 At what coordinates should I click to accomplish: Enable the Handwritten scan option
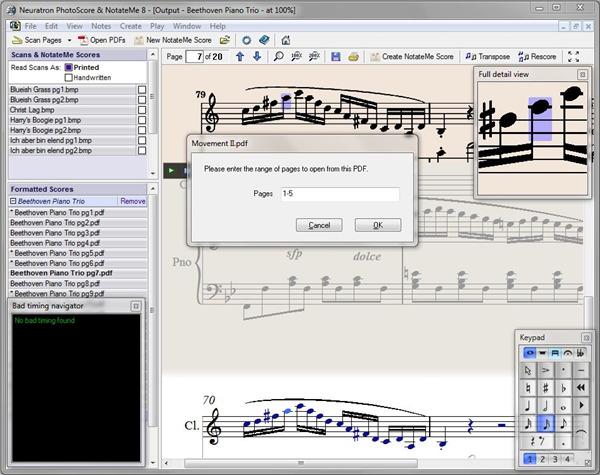69,77
